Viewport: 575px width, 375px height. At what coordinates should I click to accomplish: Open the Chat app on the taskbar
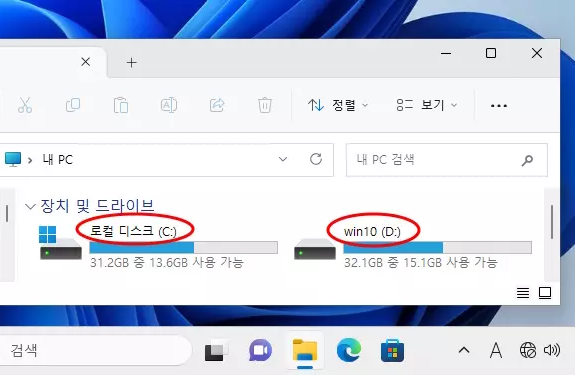[260, 350]
